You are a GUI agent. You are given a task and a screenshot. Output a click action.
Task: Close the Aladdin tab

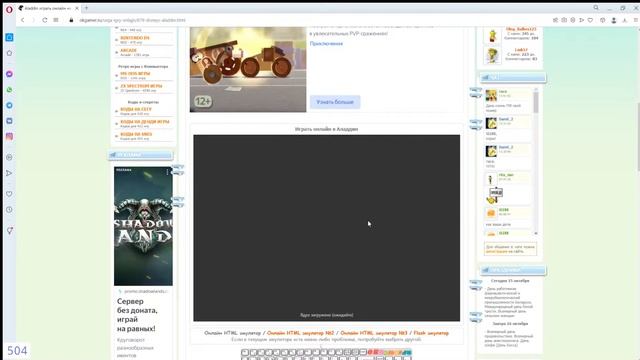click(77, 8)
